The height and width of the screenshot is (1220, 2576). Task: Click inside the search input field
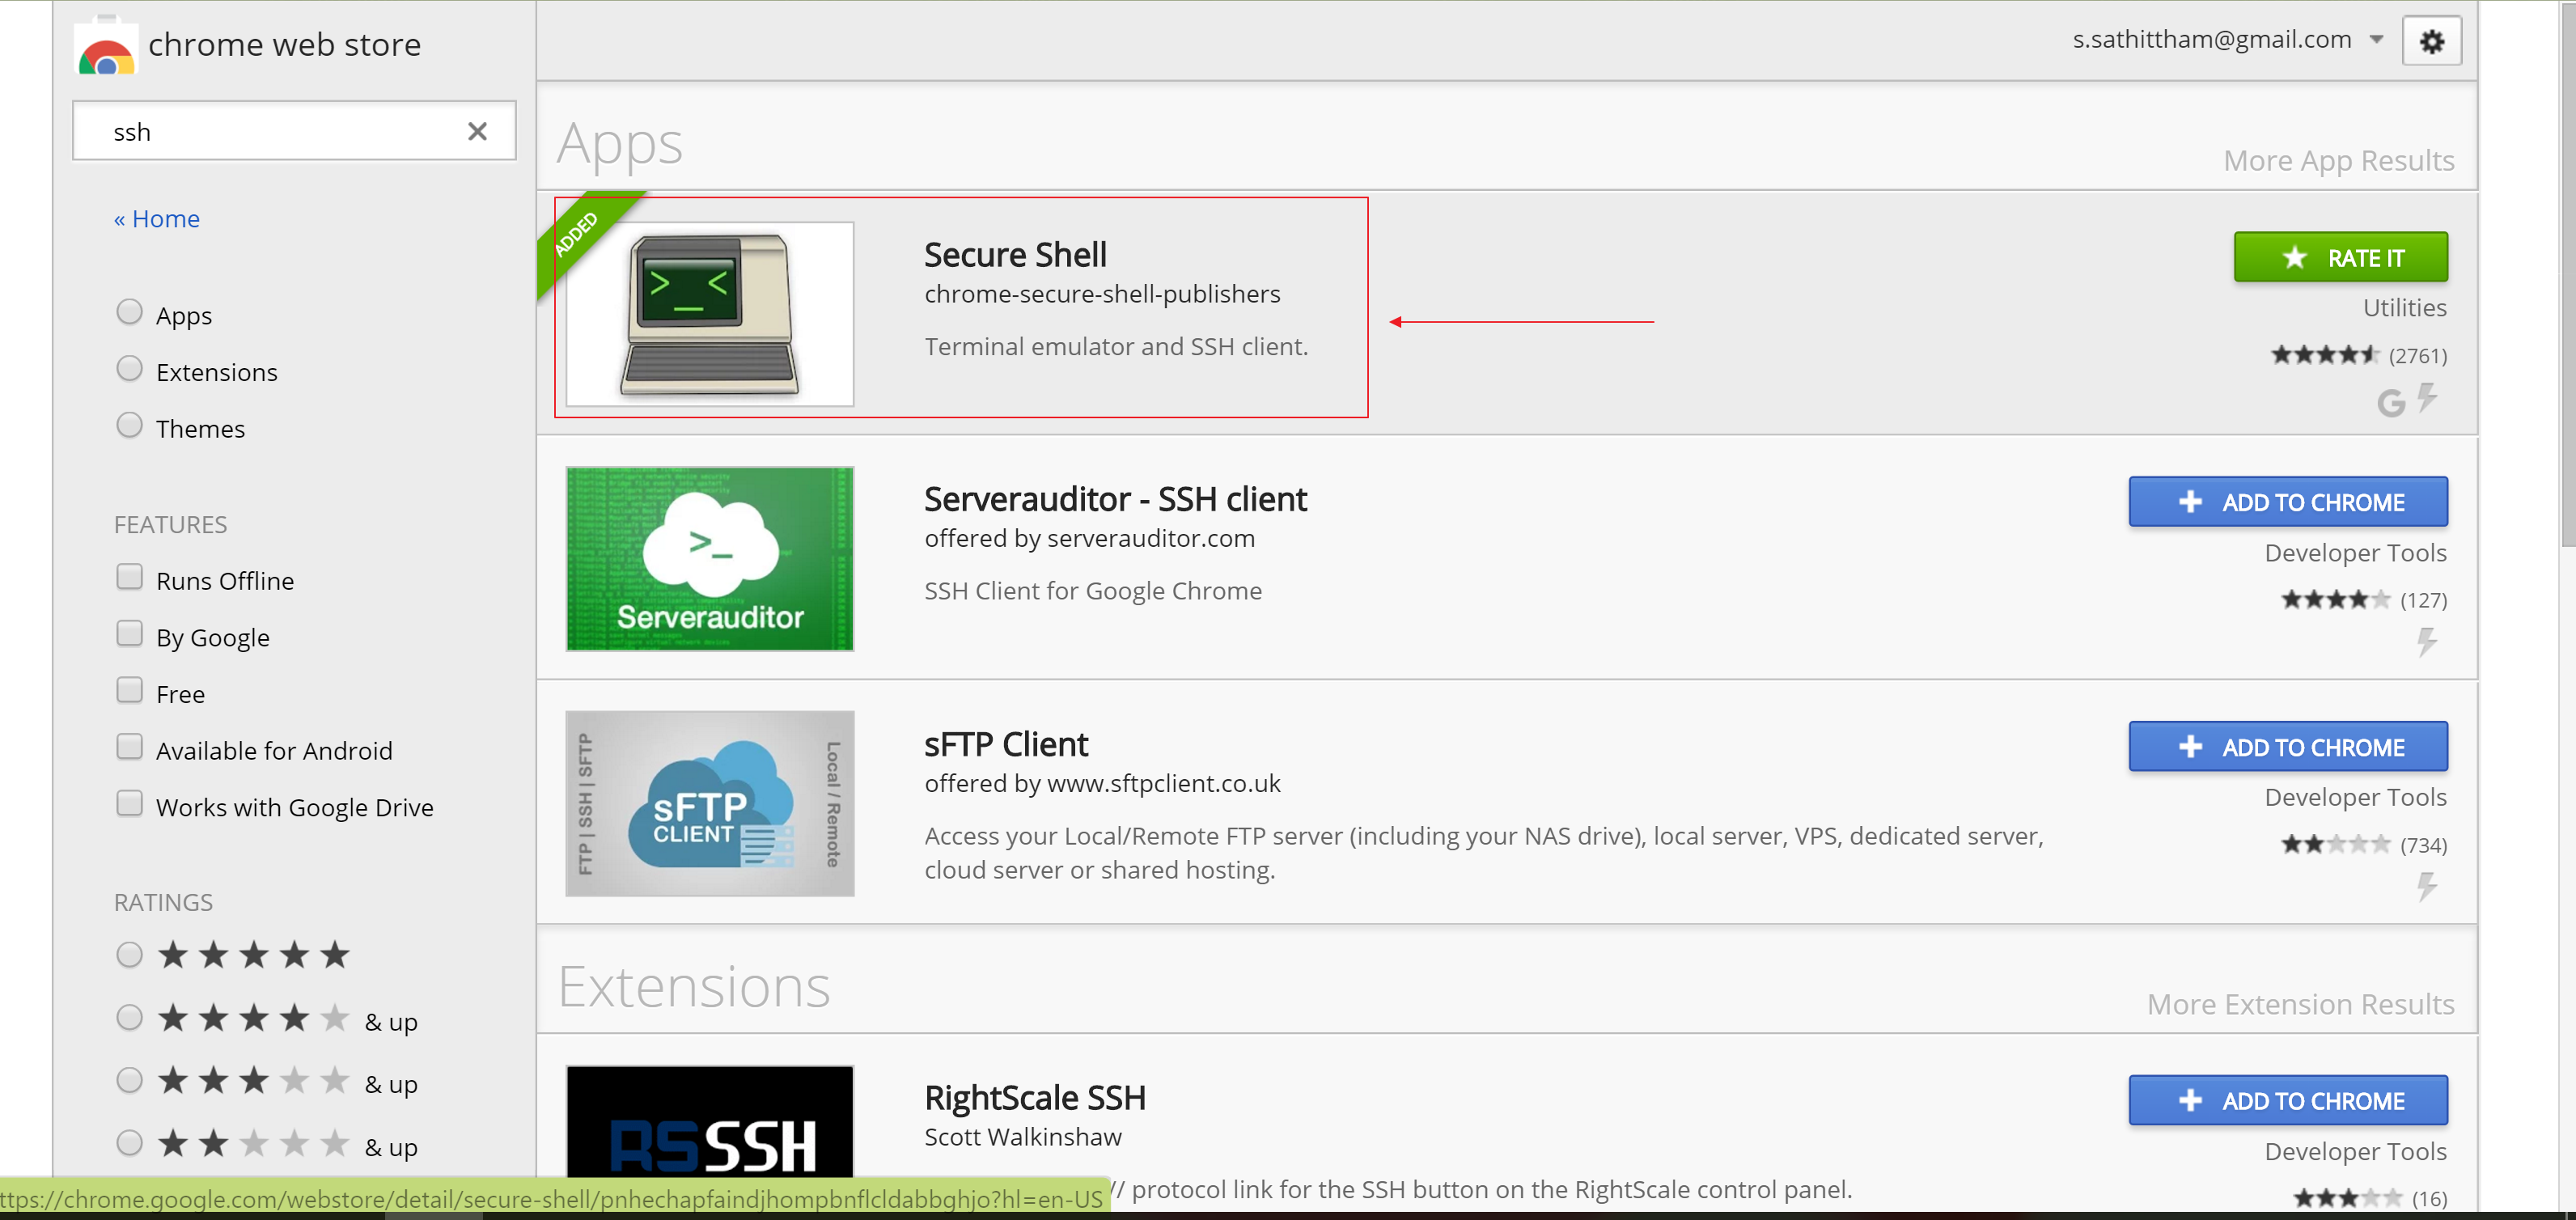(270, 131)
